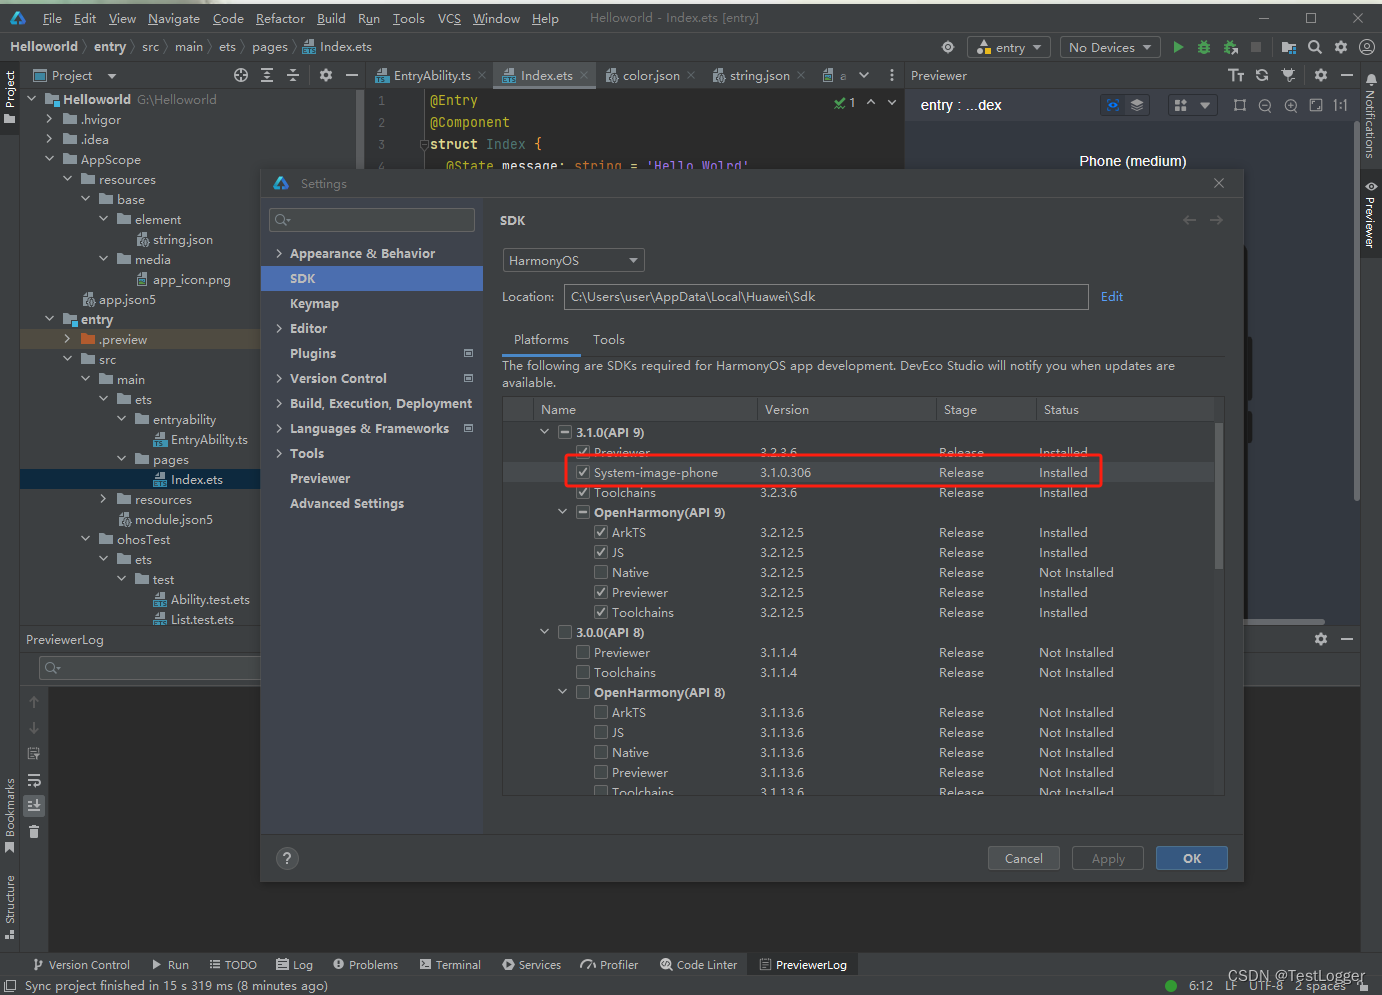Viewport: 1382px width, 995px height.
Task: Click the Previewer font size Tт icon
Action: [x=1236, y=75]
